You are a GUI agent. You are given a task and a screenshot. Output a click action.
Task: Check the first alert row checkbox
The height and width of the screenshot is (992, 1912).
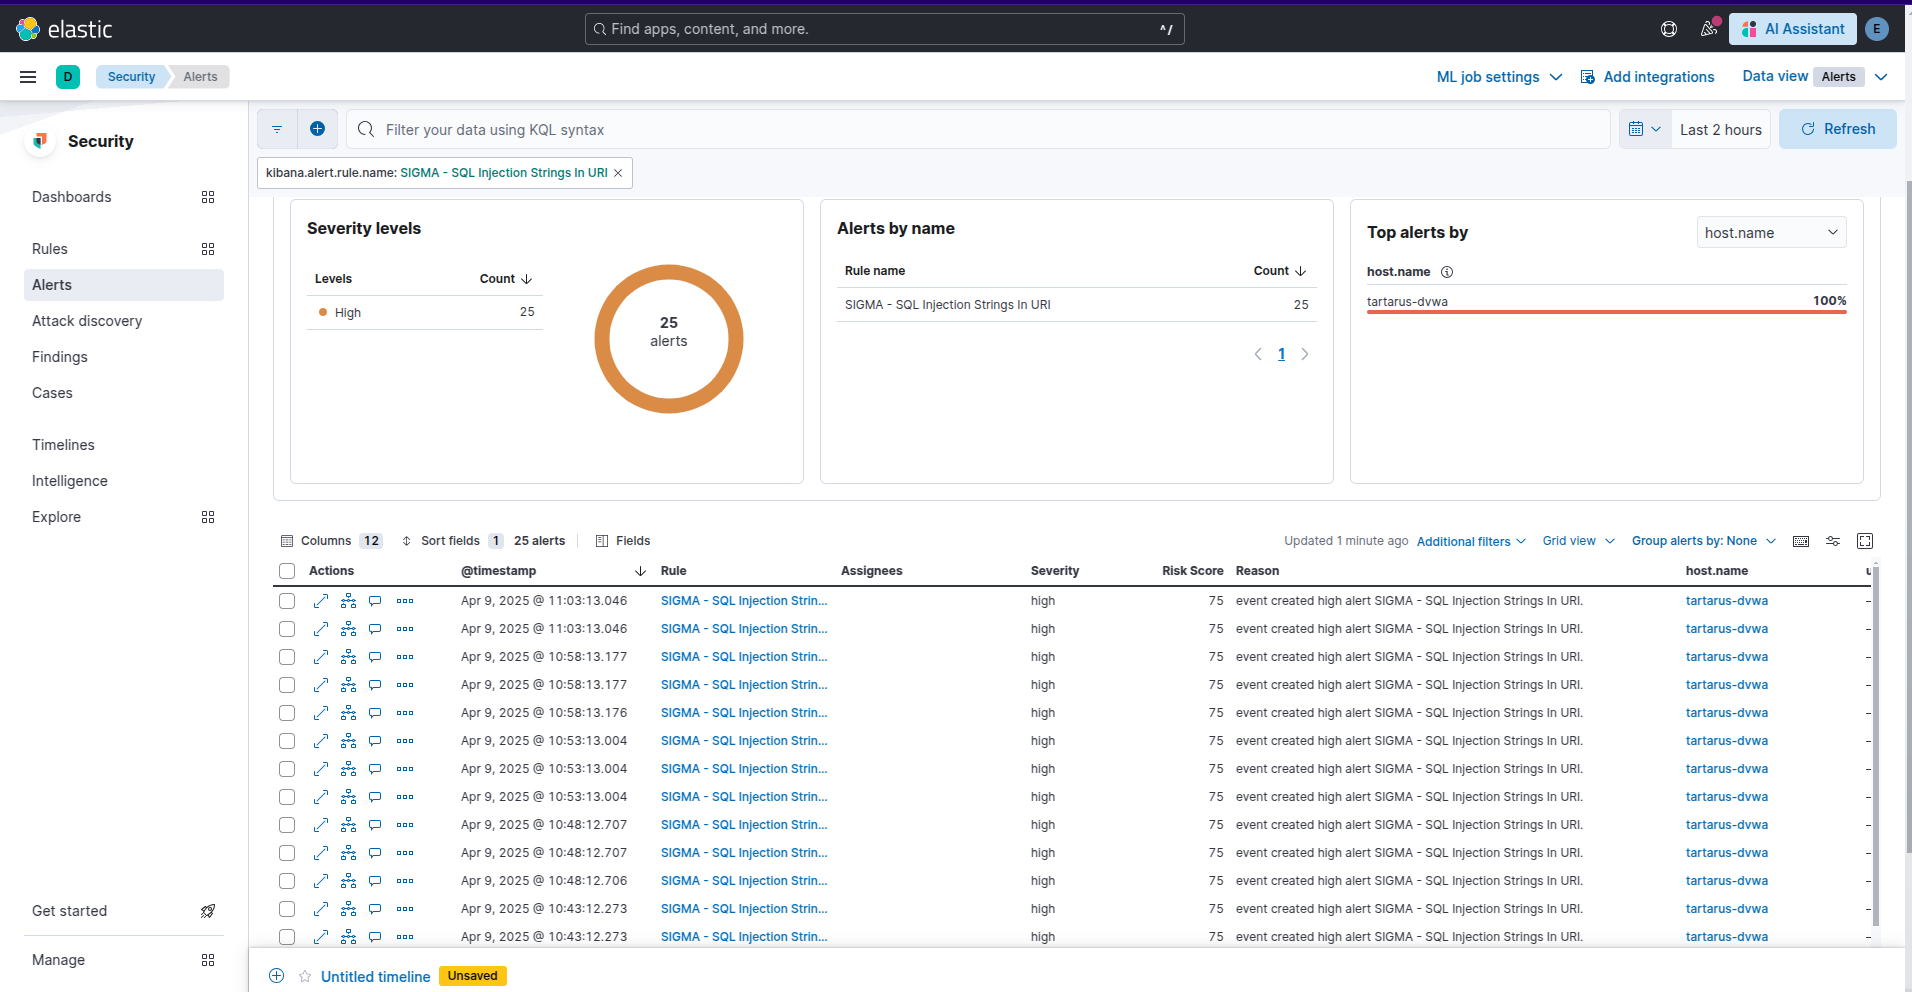tap(287, 601)
